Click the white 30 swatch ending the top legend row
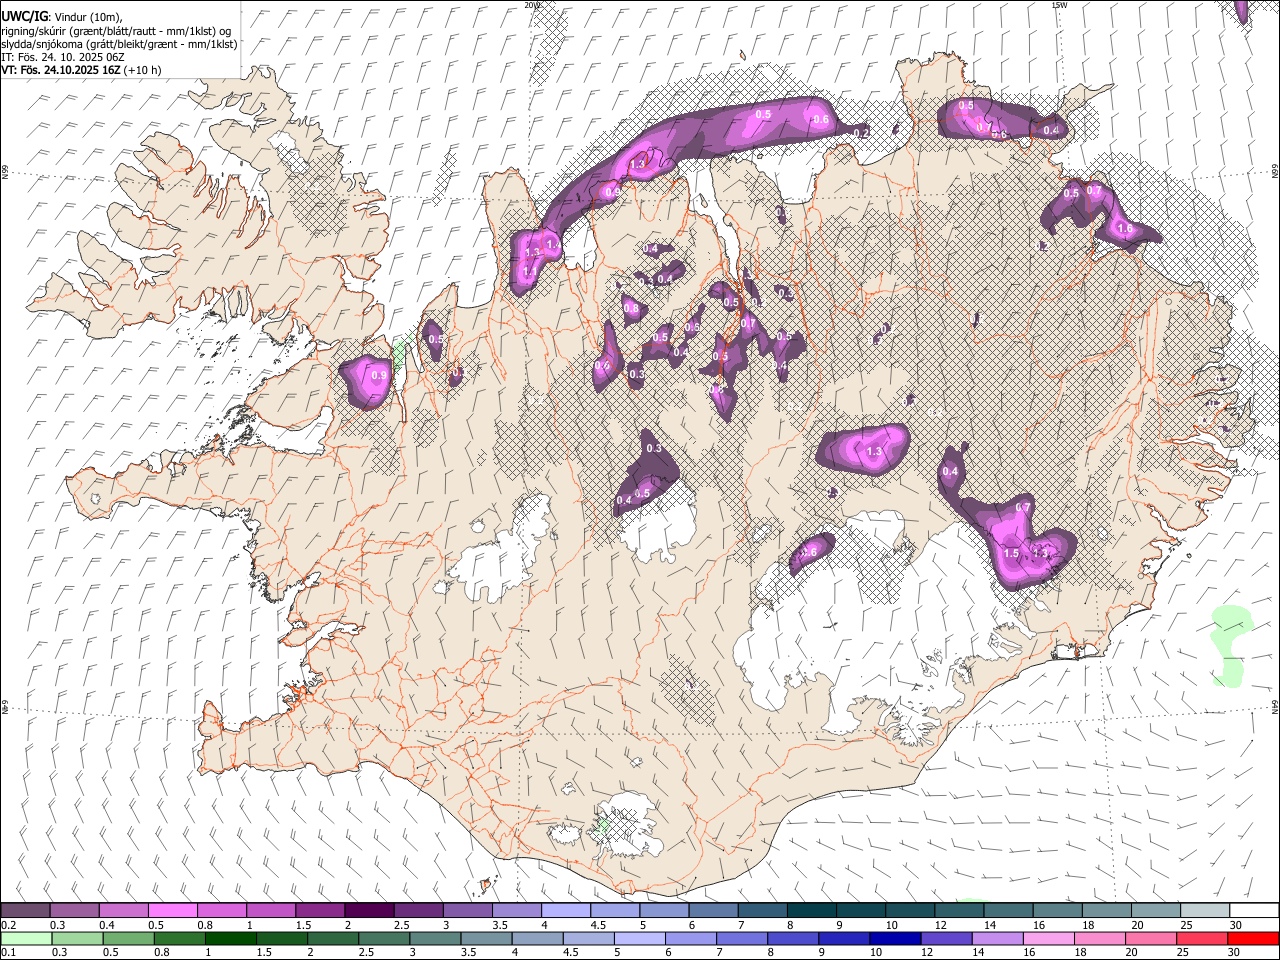The height and width of the screenshot is (960, 1280). point(1253,910)
